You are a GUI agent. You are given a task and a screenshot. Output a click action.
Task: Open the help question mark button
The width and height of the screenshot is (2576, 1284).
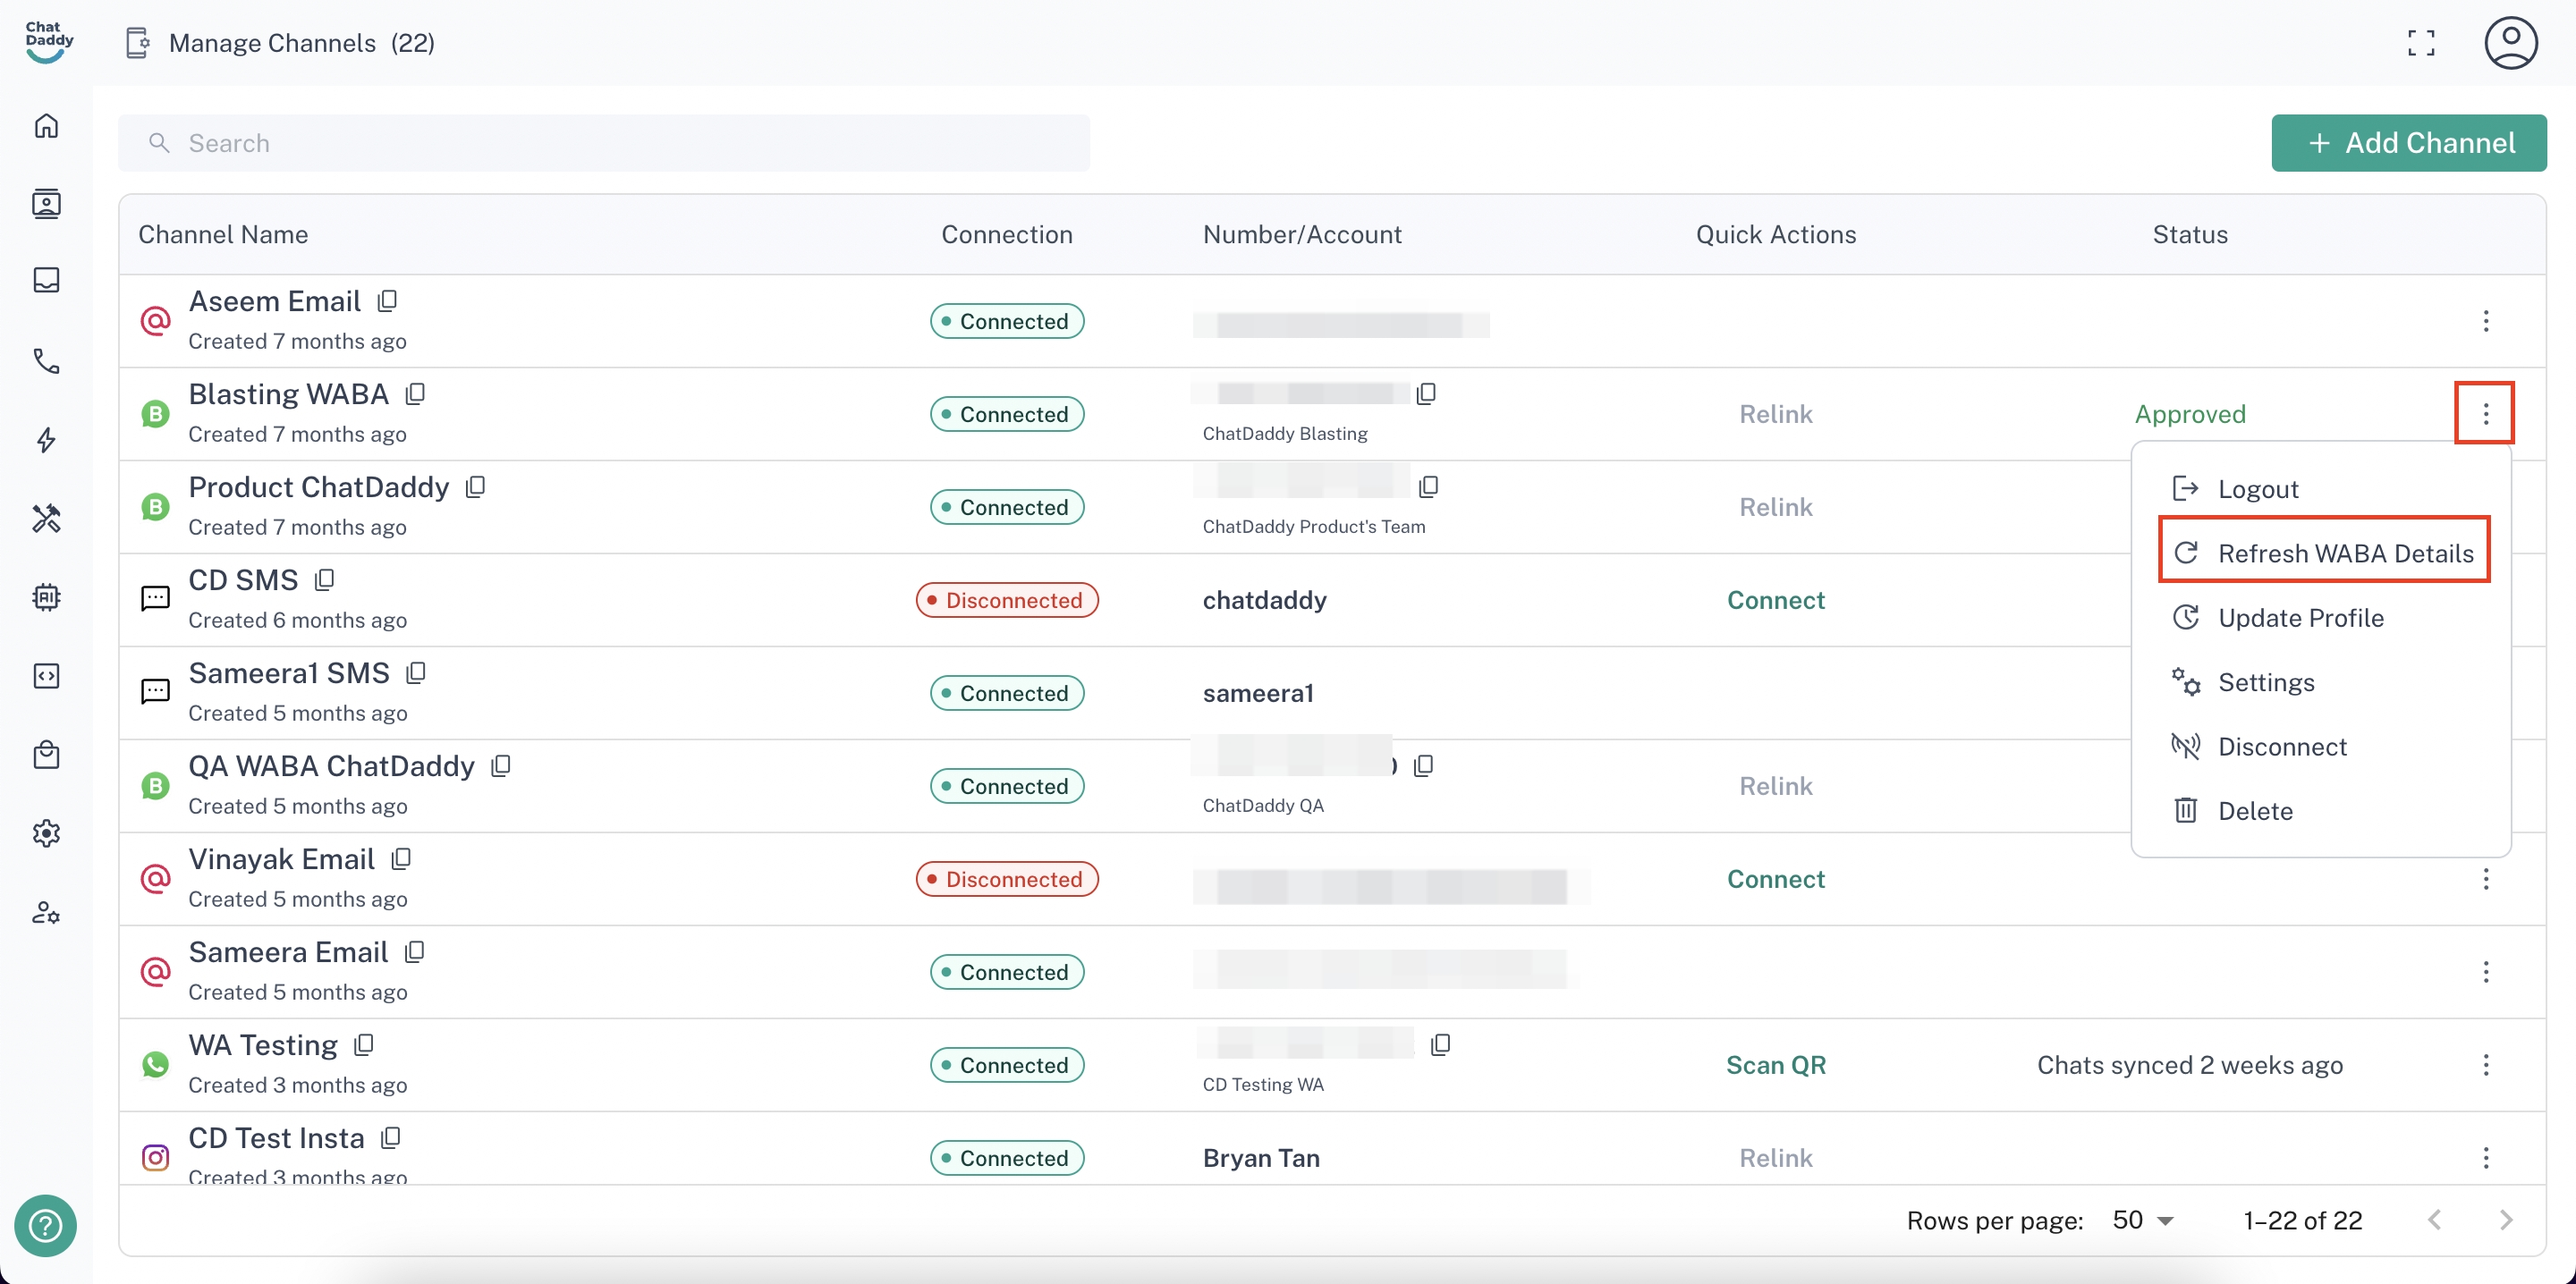coord(45,1225)
